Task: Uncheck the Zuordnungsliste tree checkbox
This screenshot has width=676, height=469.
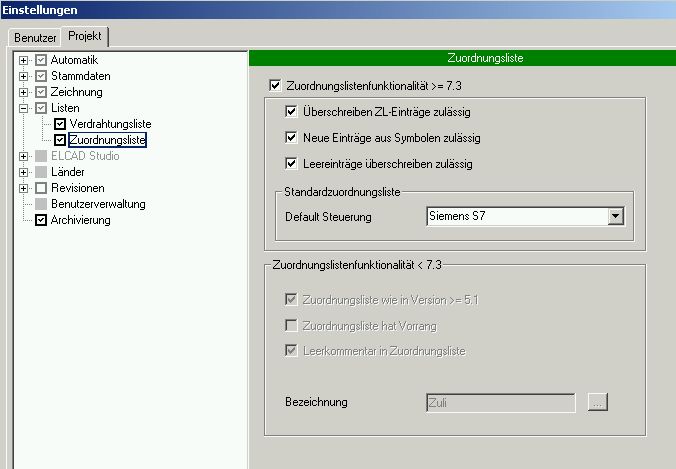Action: [60, 140]
